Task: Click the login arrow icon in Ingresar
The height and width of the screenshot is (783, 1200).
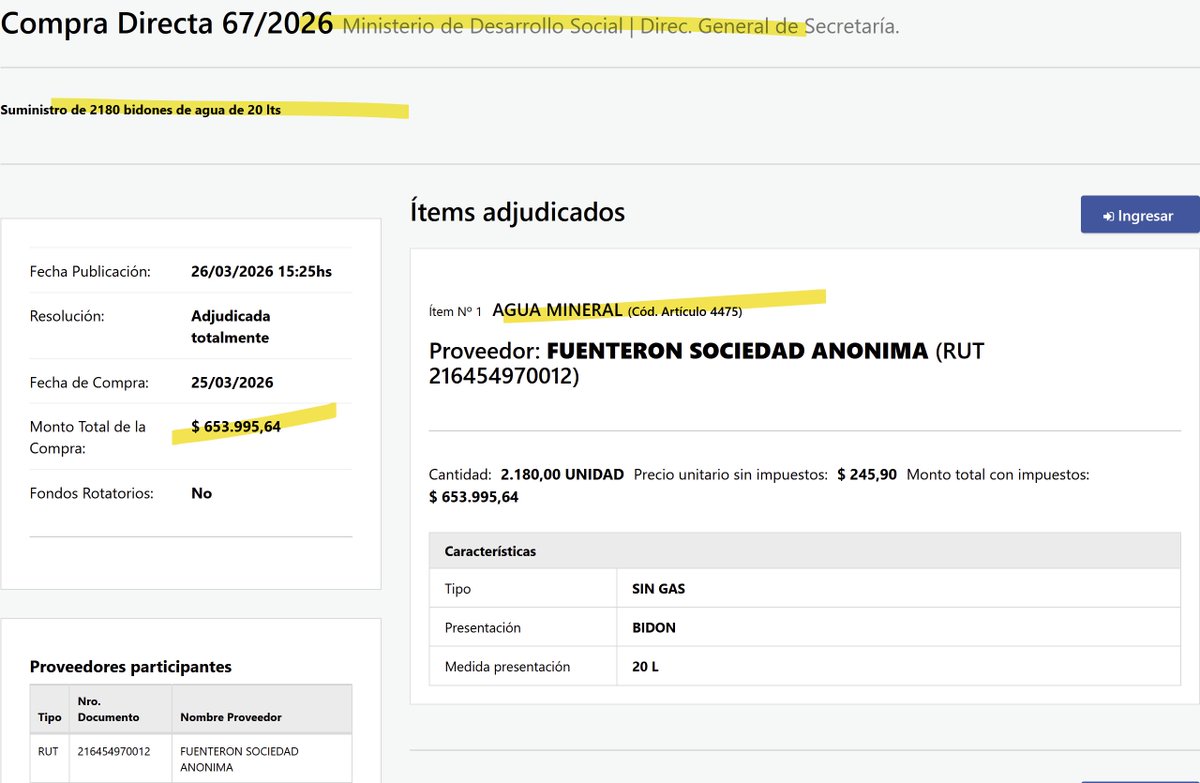Action: click(1109, 216)
